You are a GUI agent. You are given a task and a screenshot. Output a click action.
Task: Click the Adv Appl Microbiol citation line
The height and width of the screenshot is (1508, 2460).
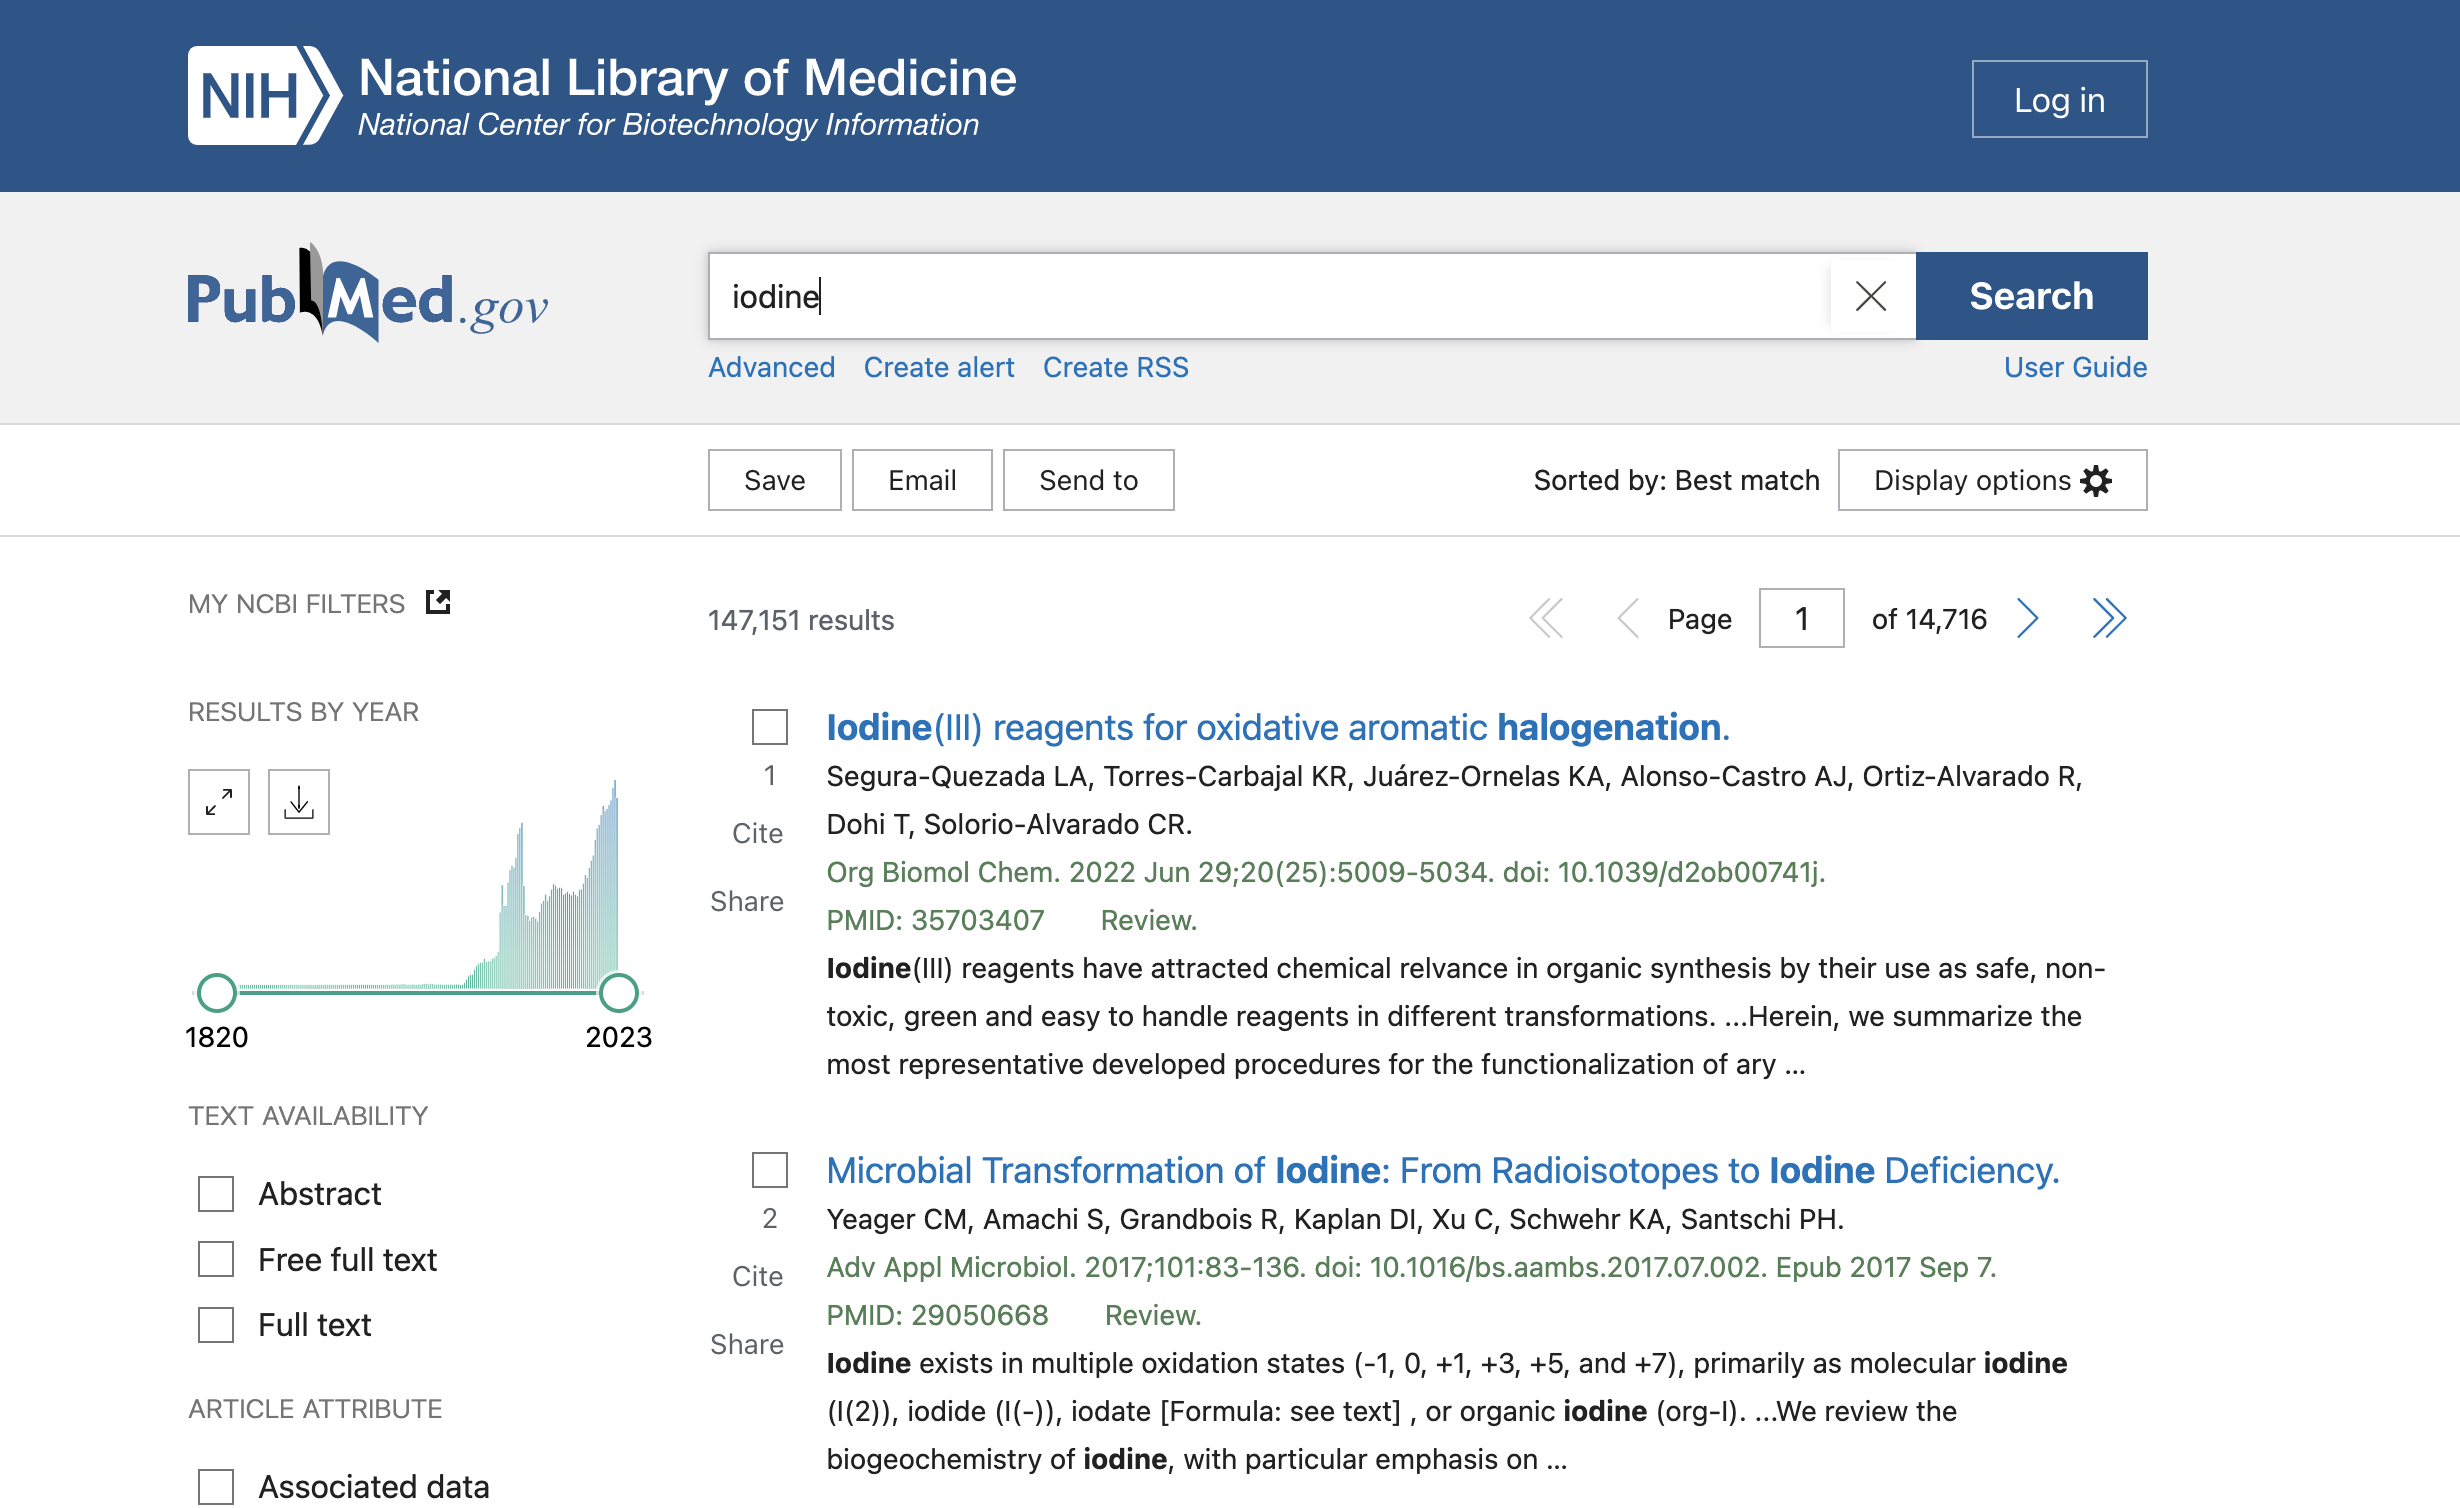(1412, 1267)
